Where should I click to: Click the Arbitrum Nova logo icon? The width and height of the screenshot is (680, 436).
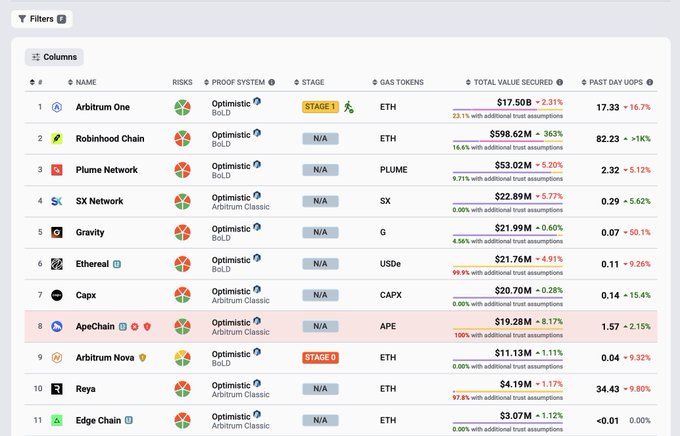[57, 357]
